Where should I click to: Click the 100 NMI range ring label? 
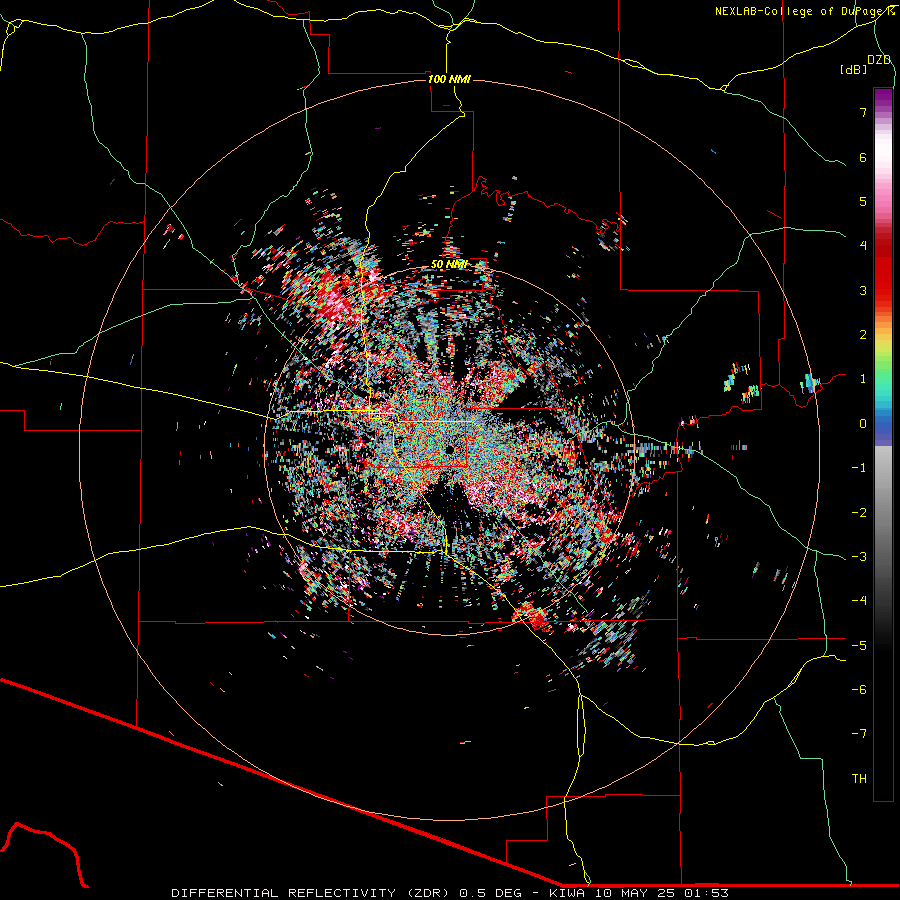(449, 79)
